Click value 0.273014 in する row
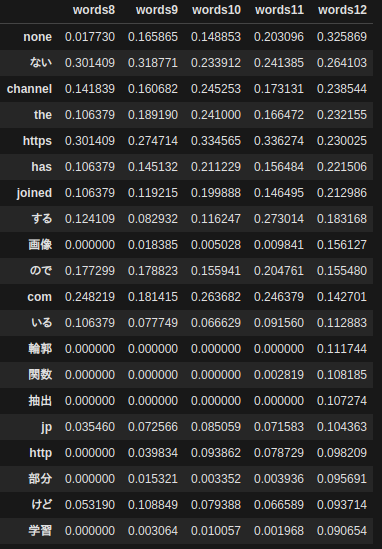The height and width of the screenshot is (549, 382). 279,219
